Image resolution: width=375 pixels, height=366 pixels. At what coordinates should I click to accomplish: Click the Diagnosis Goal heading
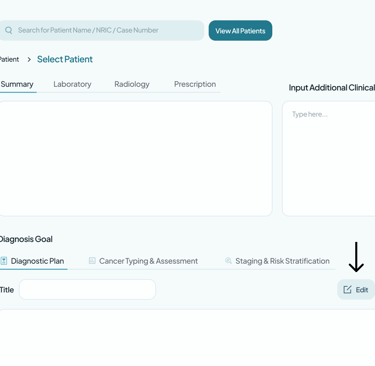tap(26, 239)
